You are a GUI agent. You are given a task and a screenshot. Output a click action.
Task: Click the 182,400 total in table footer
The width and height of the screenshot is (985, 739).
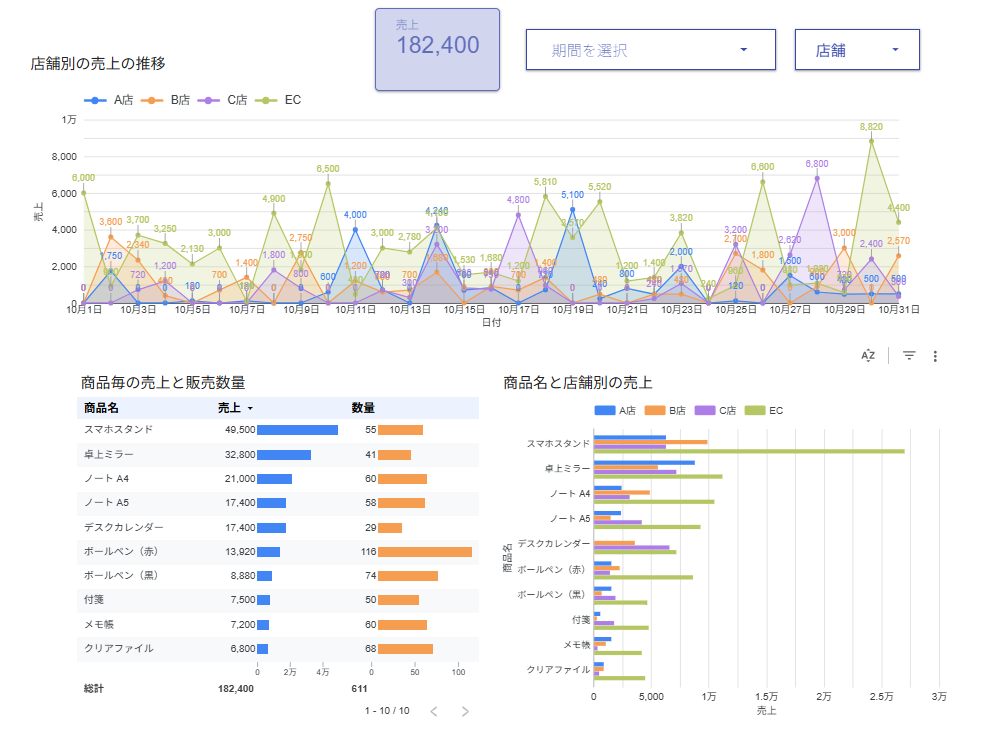pos(236,689)
